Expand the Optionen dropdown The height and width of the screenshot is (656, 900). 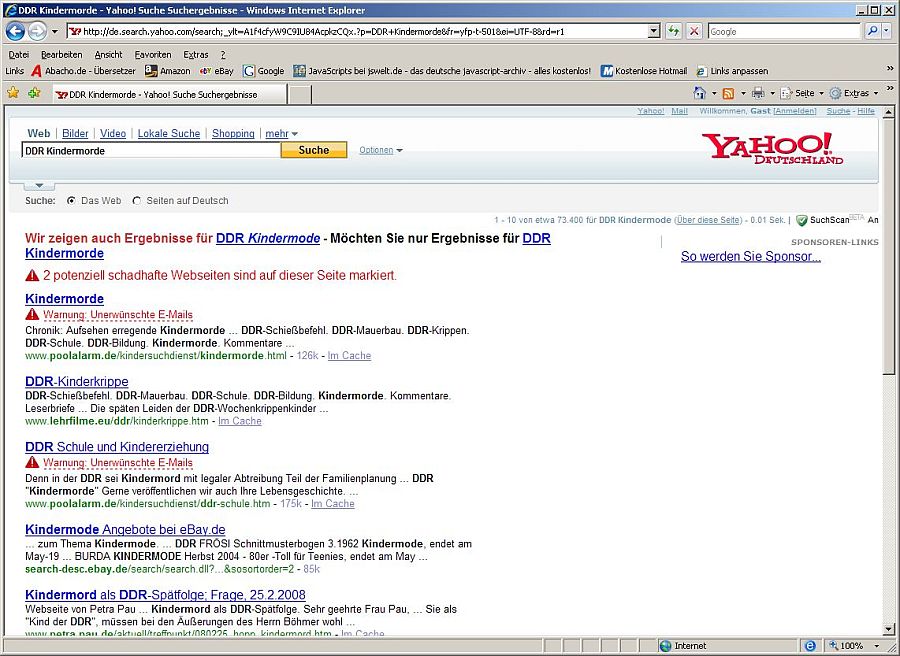(381, 150)
